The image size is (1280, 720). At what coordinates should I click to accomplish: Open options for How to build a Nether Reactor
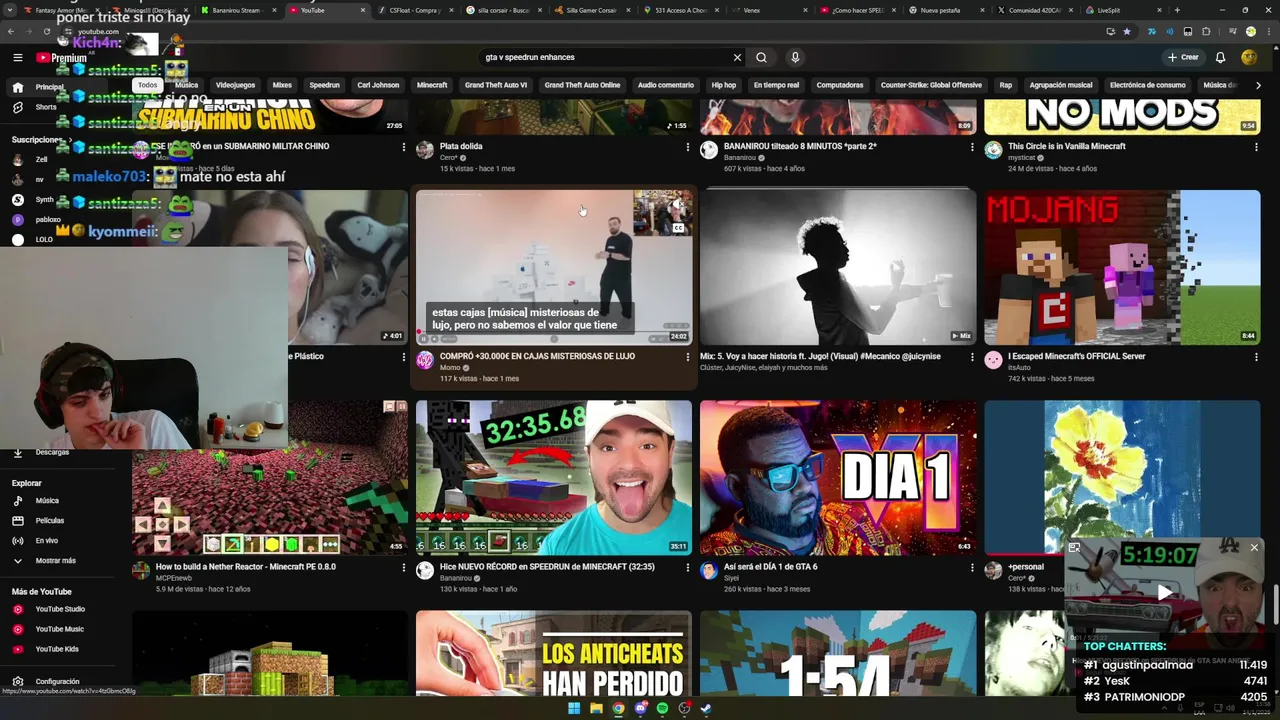(404, 567)
